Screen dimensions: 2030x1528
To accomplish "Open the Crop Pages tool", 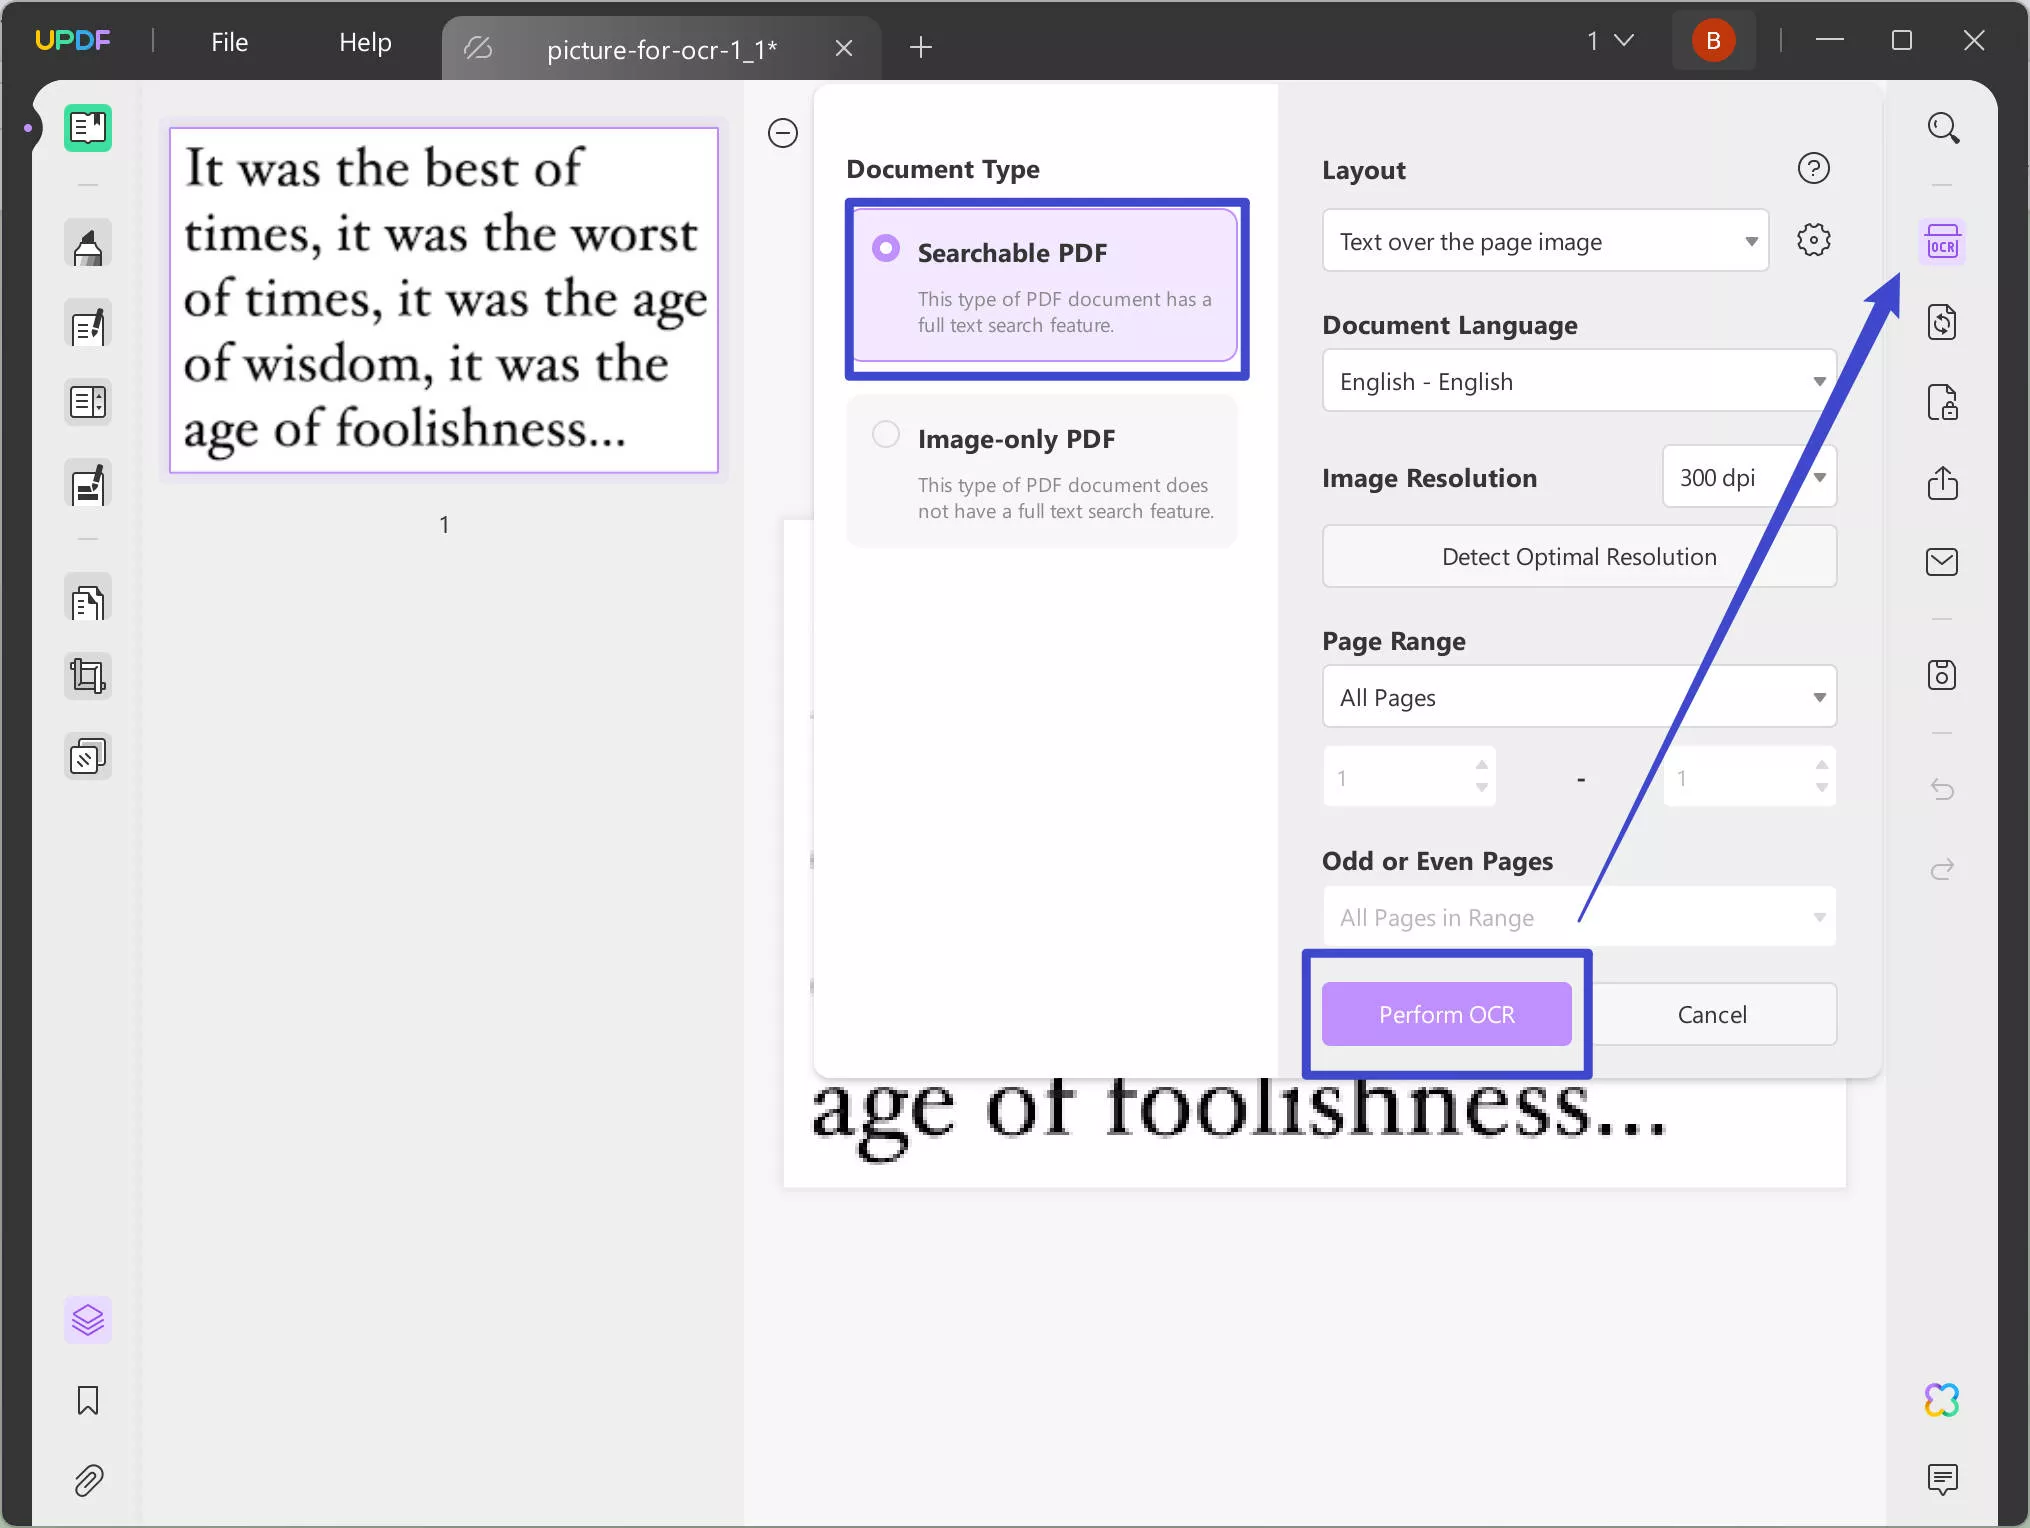I will click(88, 677).
